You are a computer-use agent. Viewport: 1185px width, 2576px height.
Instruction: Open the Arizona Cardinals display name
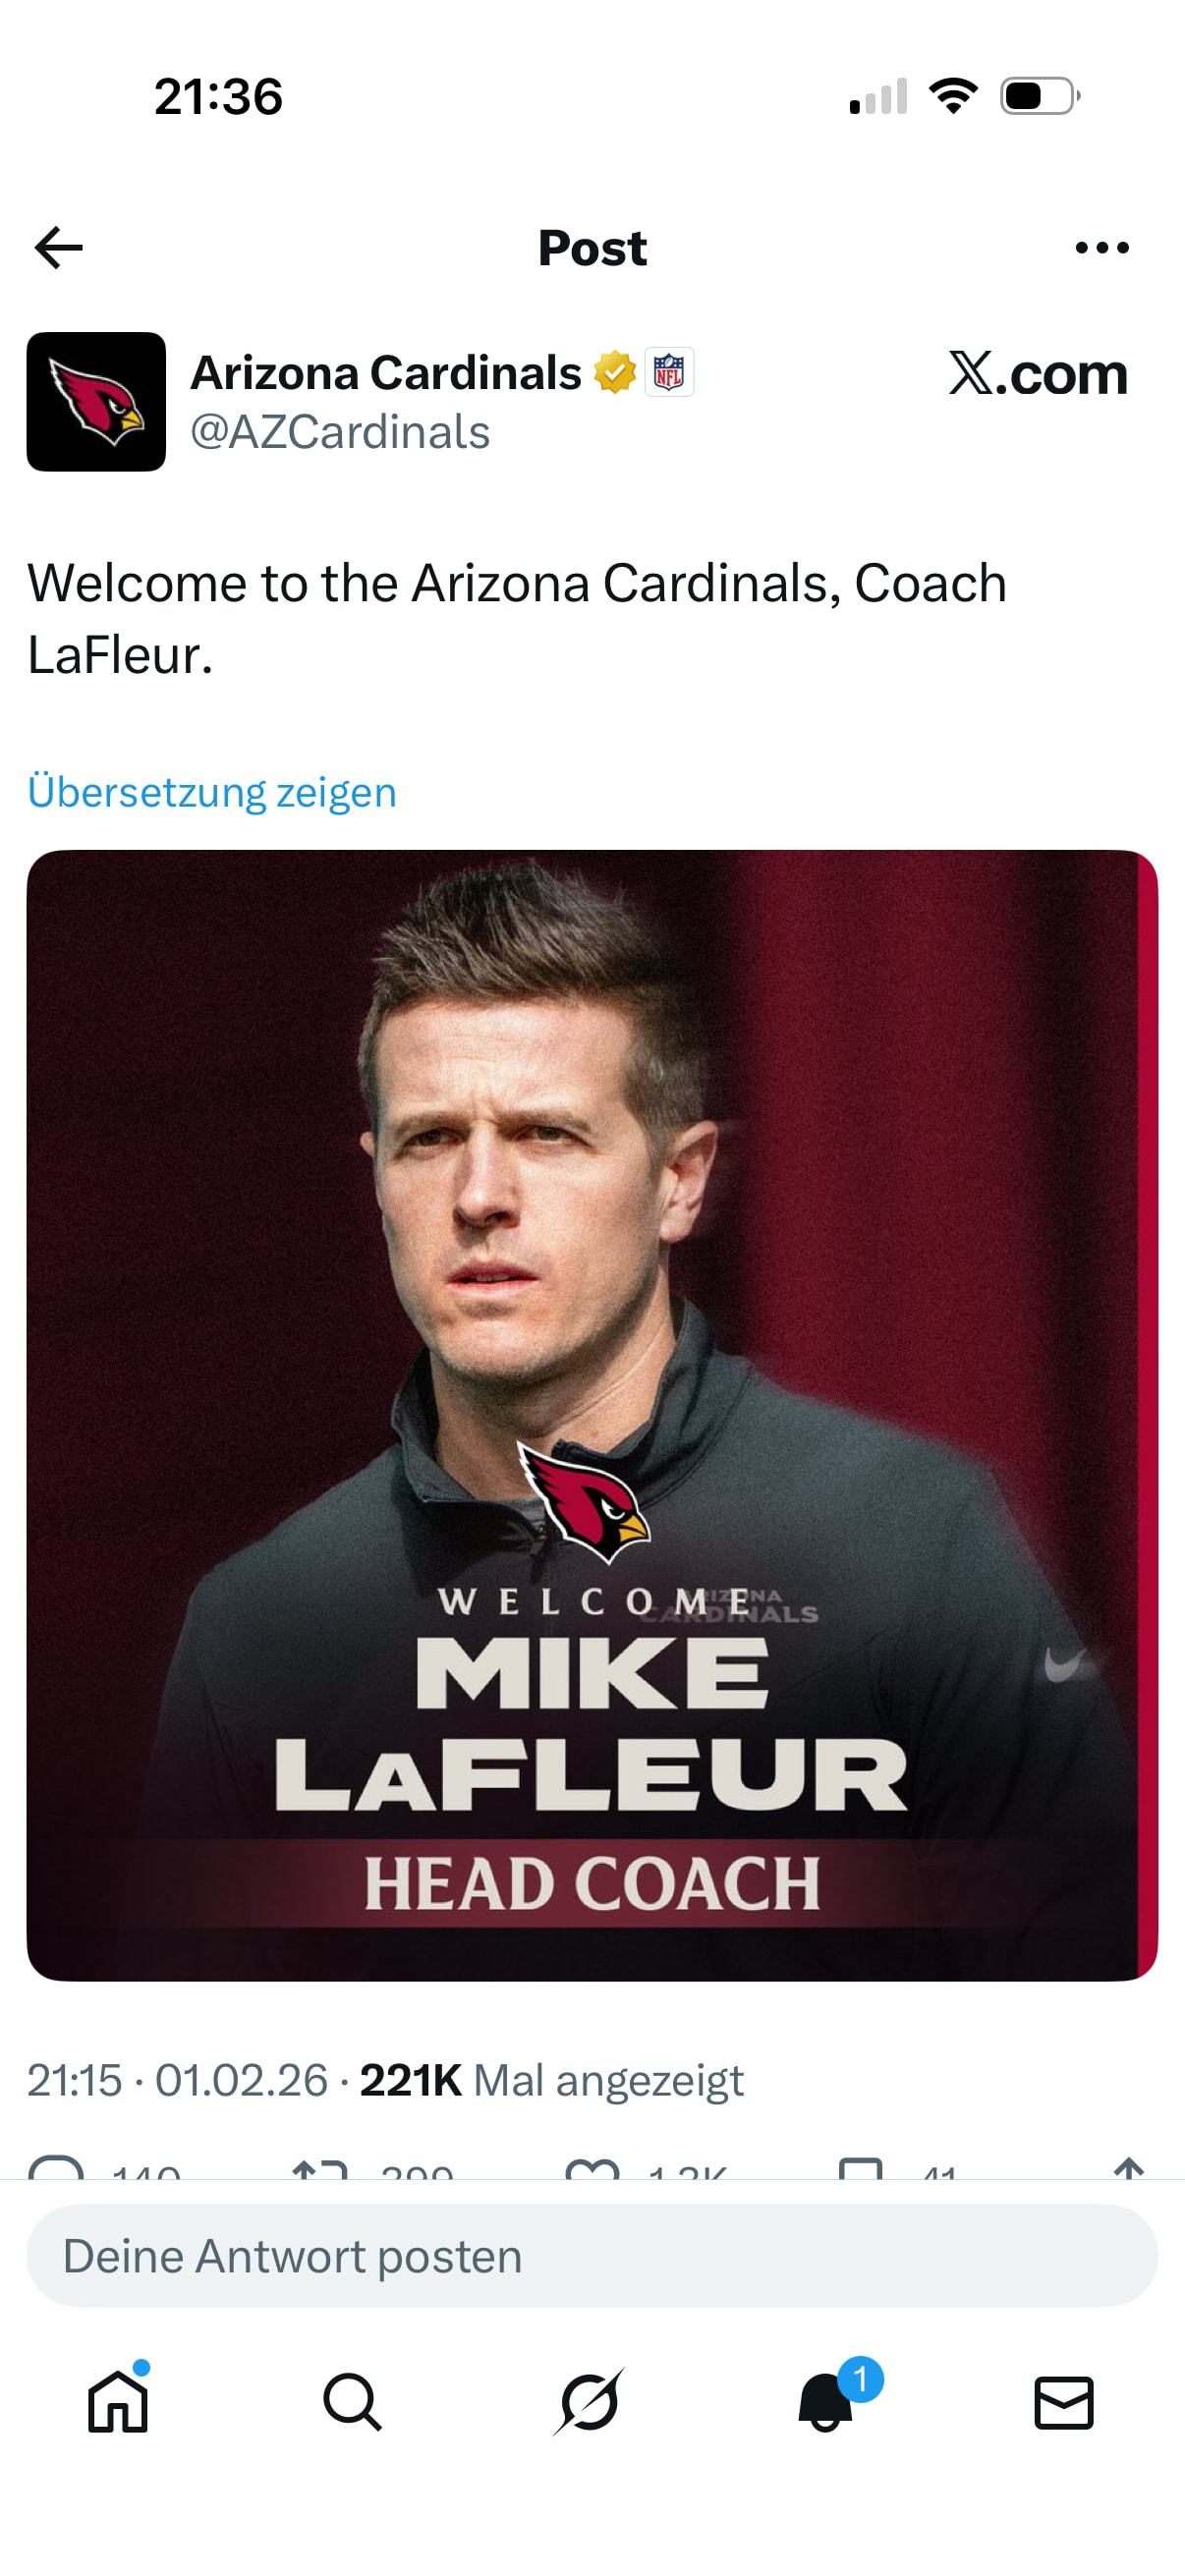[386, 373]
